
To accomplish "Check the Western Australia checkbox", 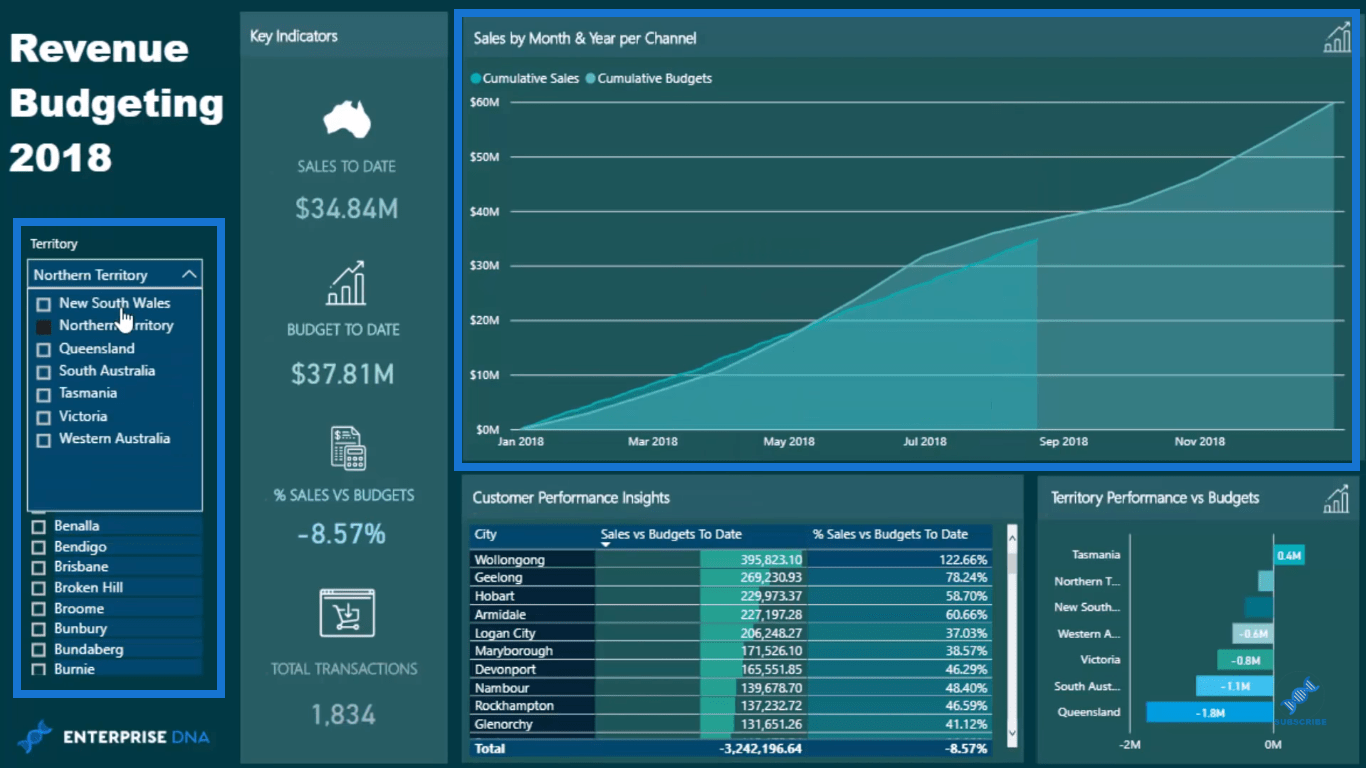I will [43, 440].
